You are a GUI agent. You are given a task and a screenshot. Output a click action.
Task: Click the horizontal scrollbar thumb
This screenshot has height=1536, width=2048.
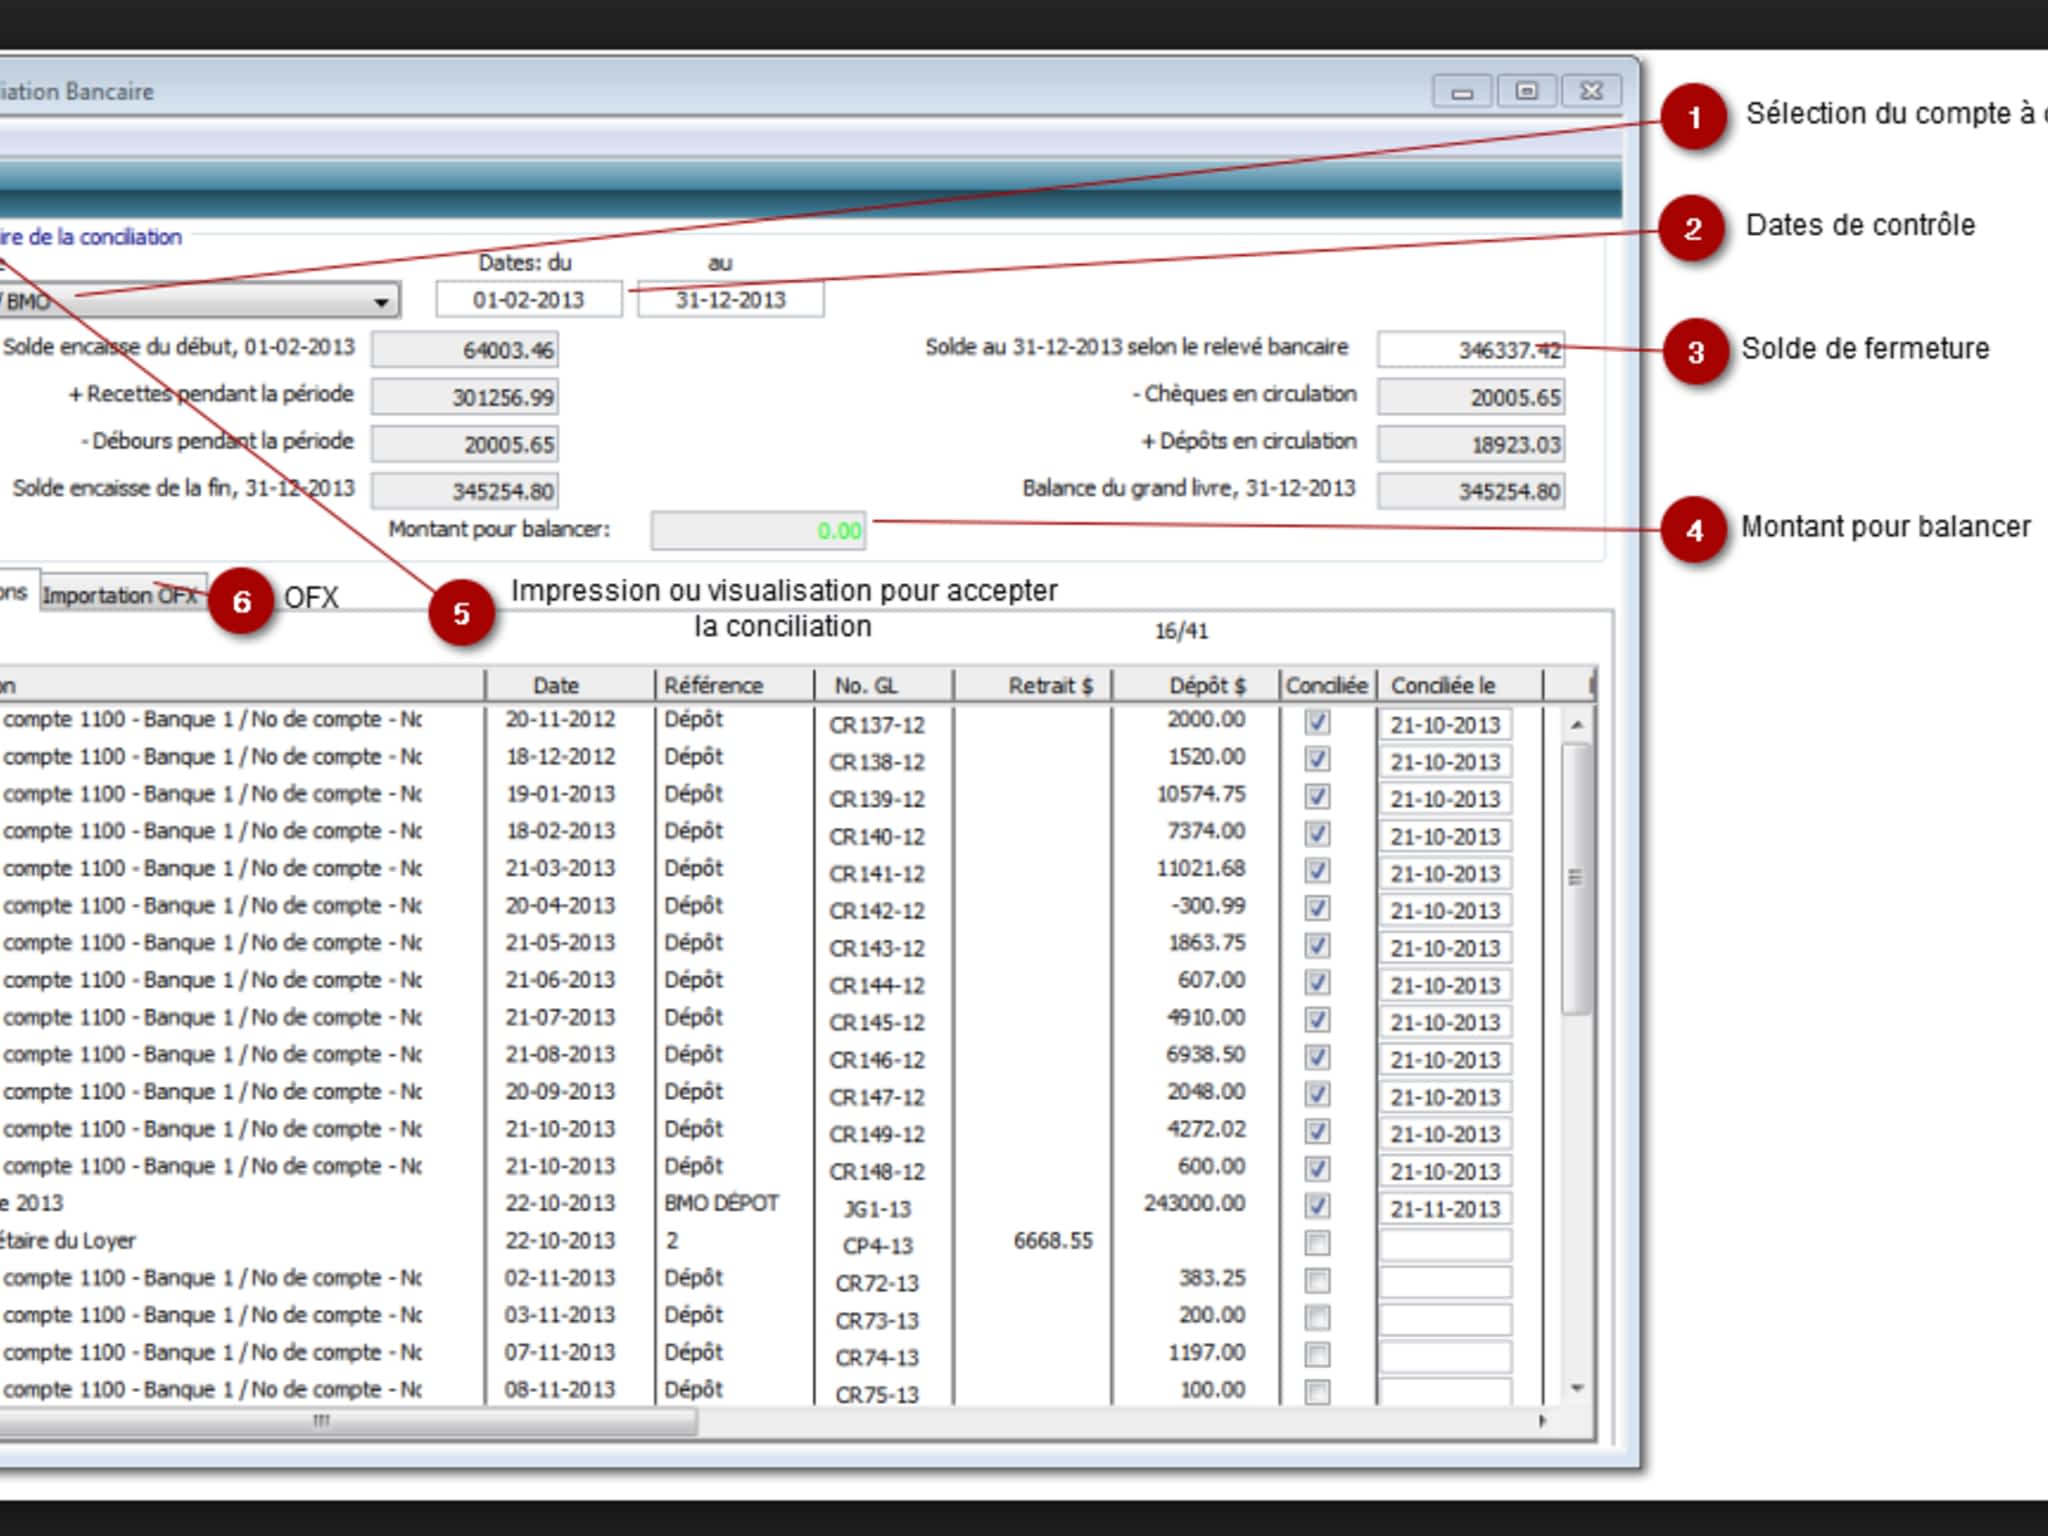pyautogui.click(x=346, y=1420)
